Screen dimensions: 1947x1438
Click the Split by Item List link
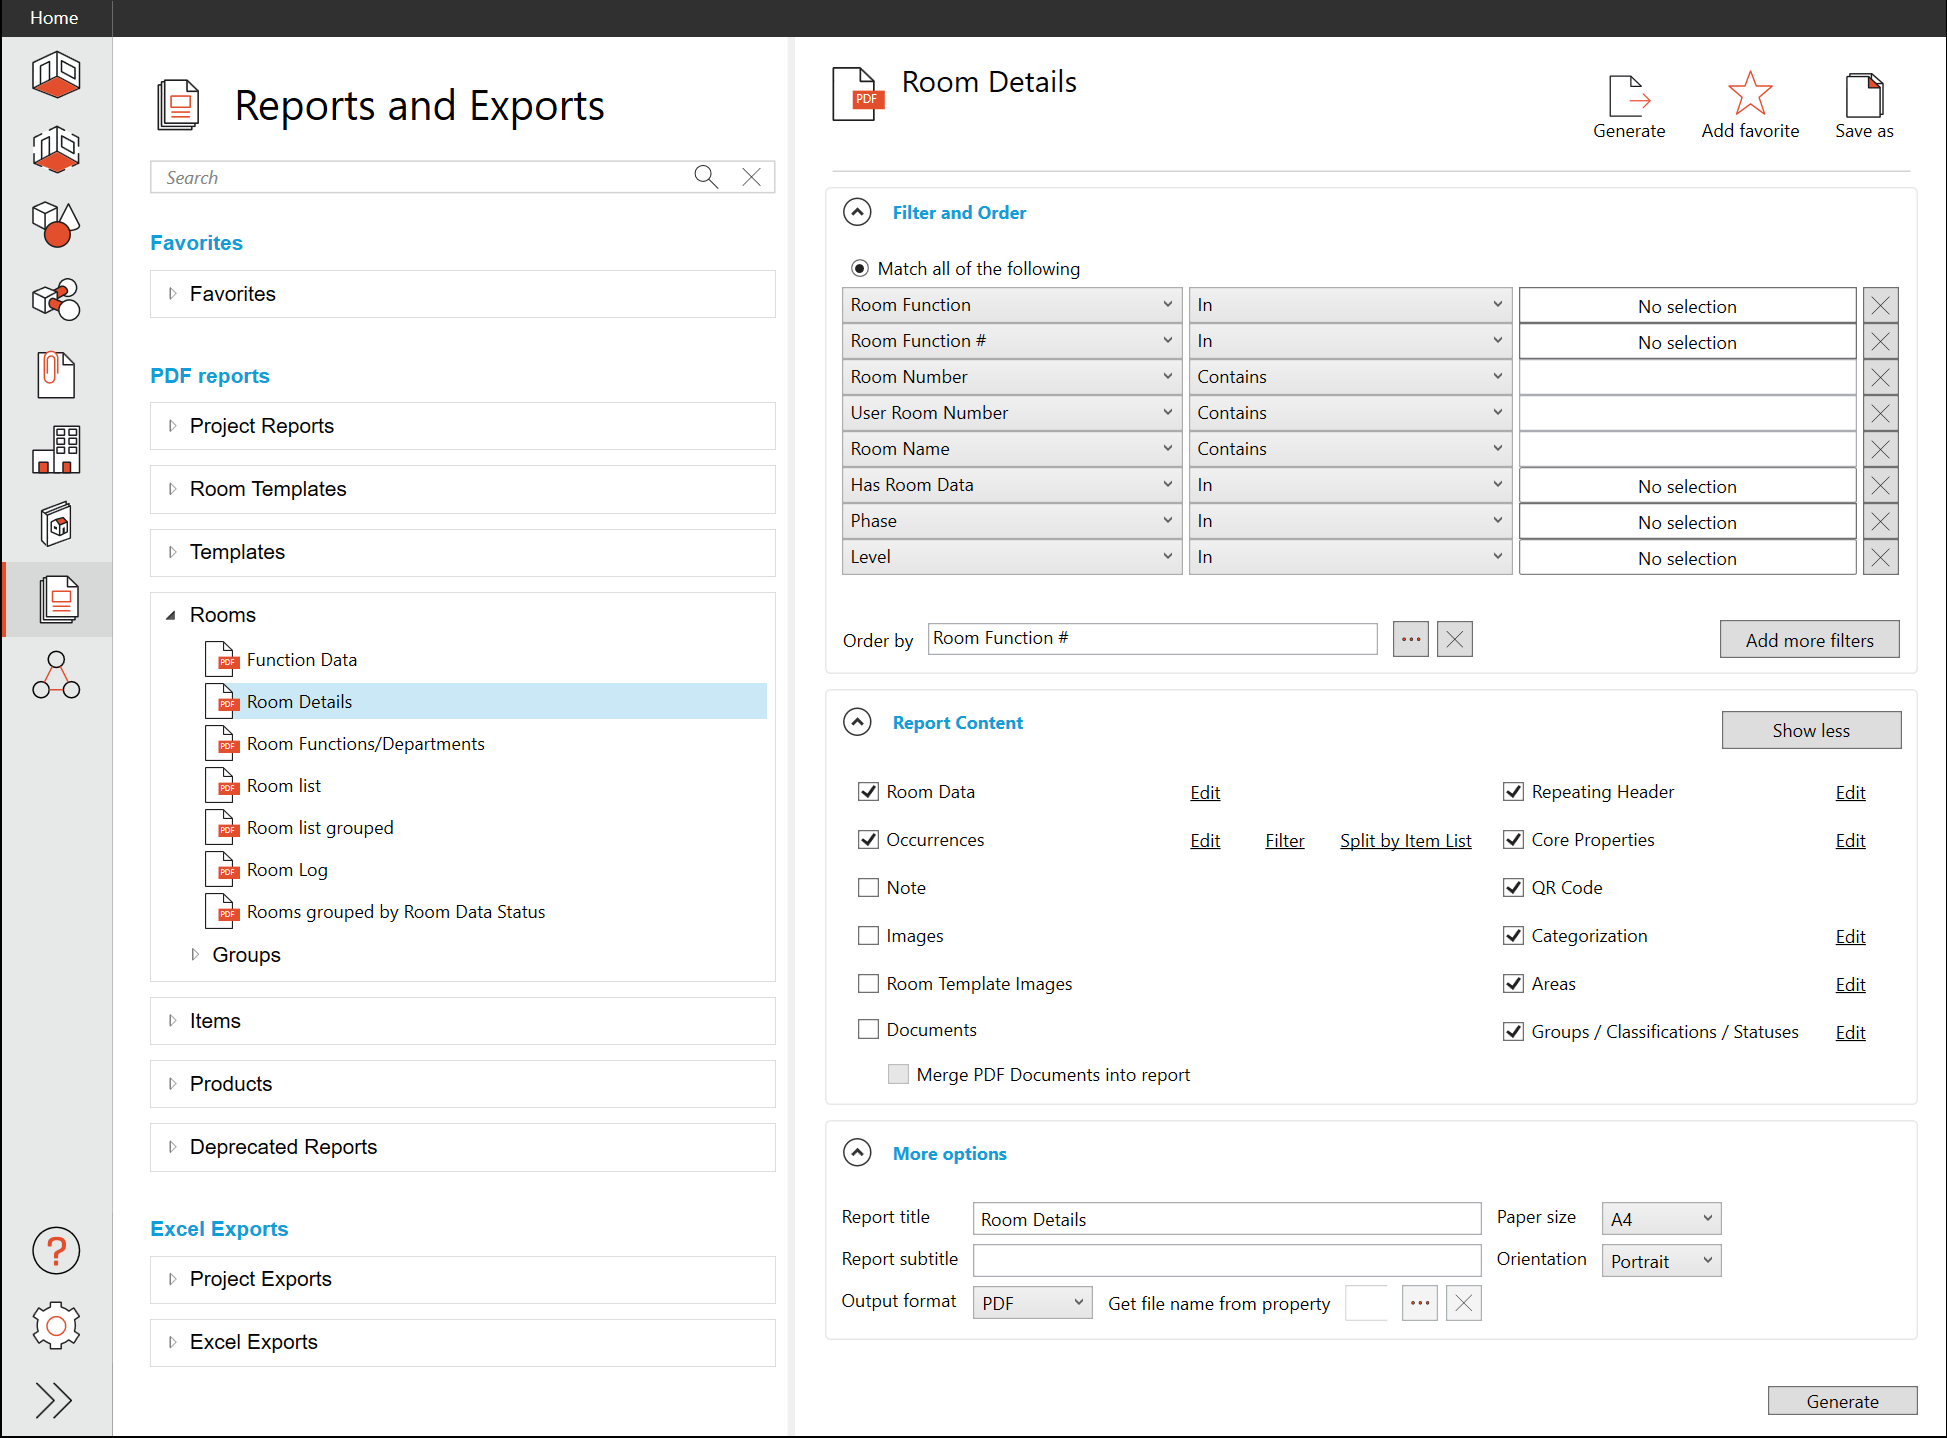1405,841
